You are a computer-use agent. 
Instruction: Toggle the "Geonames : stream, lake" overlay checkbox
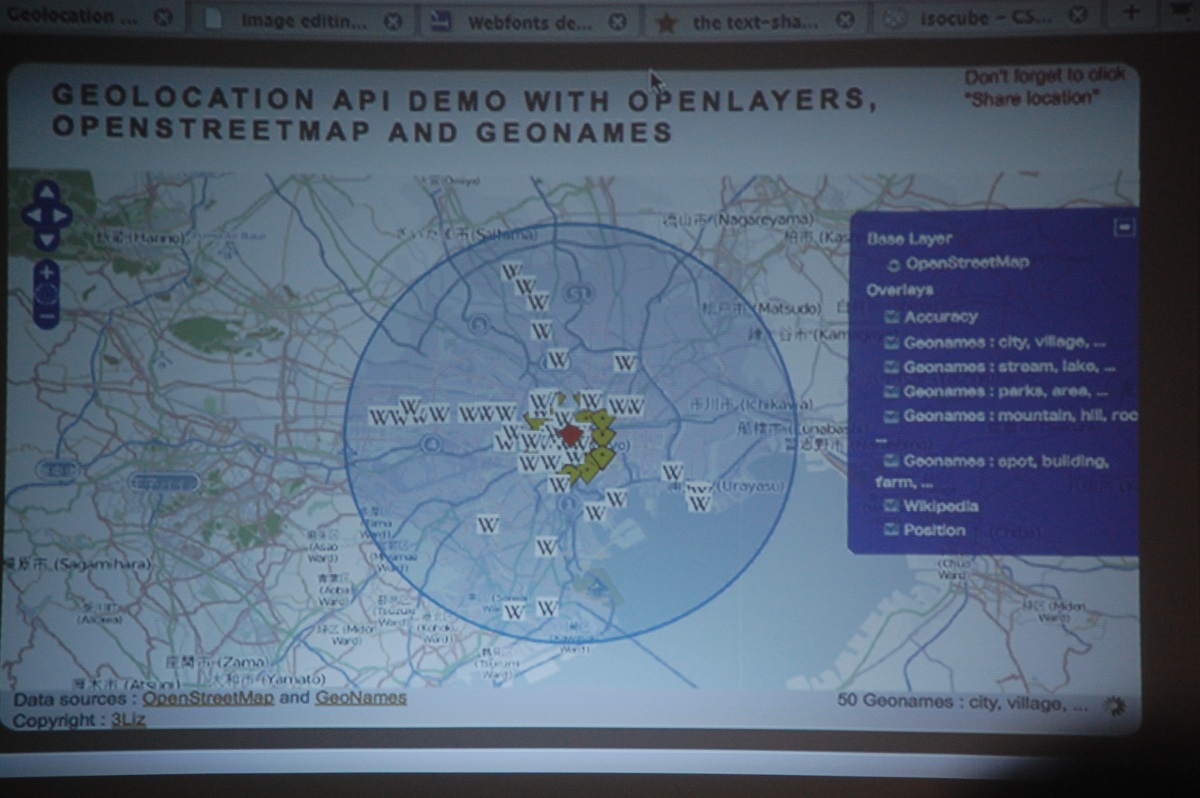pos(892,367)
